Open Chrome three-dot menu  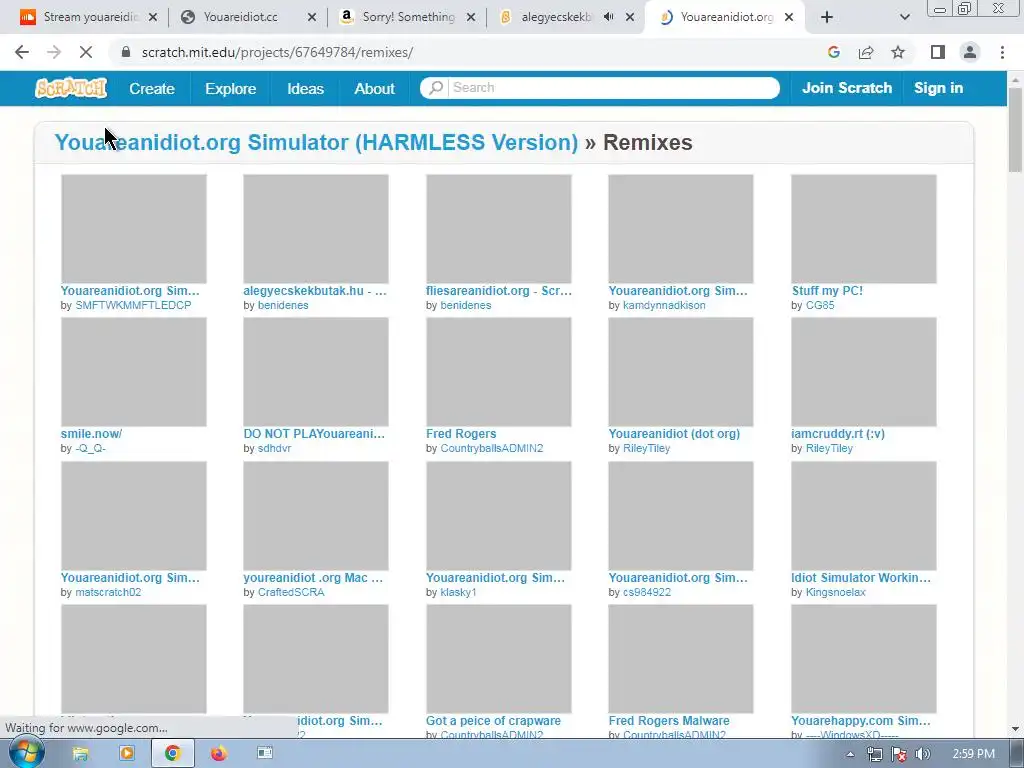pyautogui.click(x=1002, y=52)
